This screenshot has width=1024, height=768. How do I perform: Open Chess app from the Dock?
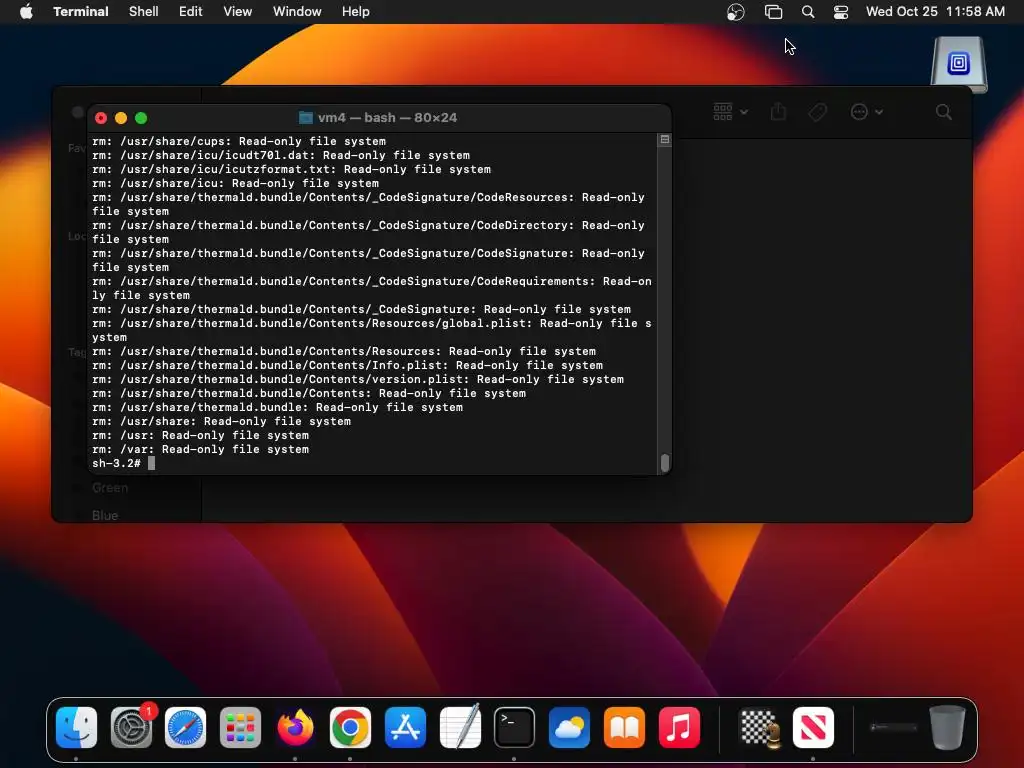pos(759,728)
